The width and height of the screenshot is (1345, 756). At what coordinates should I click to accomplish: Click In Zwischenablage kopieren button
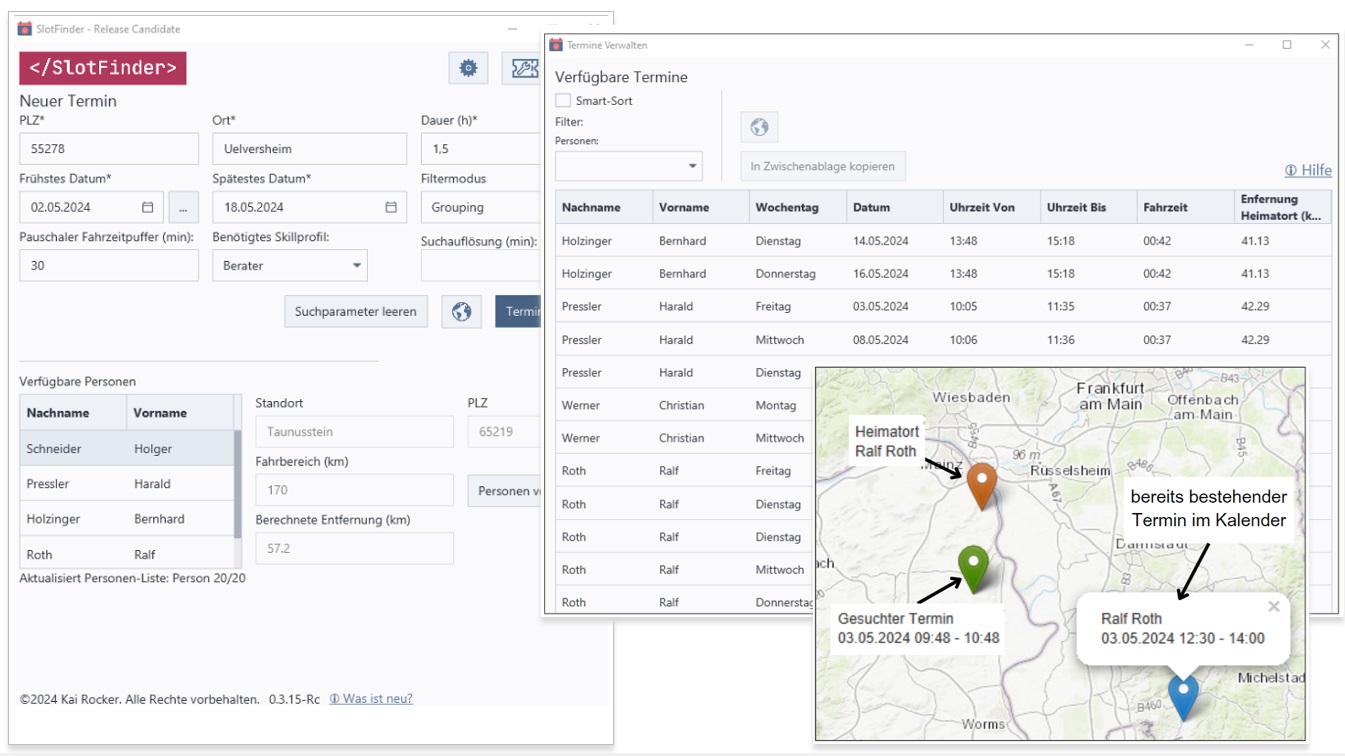point(823,166)
